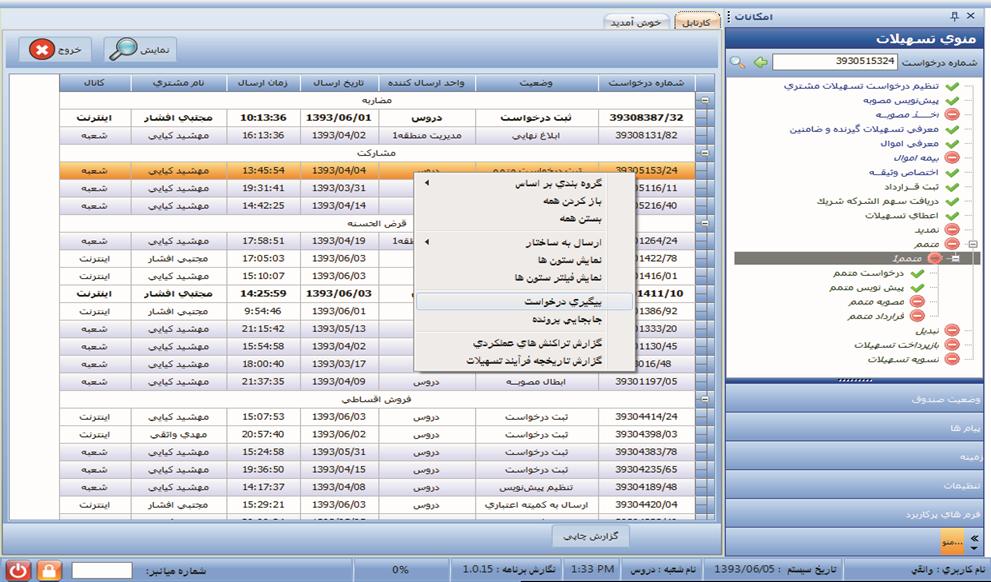Collapse the مضاربه group in the grid
The image size is (991, 582).
tap(706, 101)
